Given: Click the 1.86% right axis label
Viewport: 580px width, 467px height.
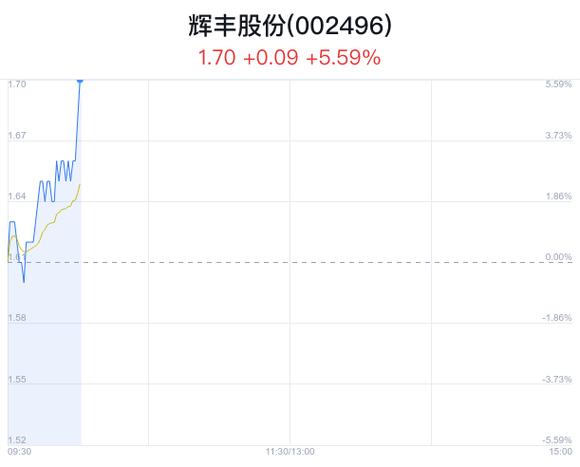Looking at the screenshot, I should pyautogui.click(x=559, y=196).
